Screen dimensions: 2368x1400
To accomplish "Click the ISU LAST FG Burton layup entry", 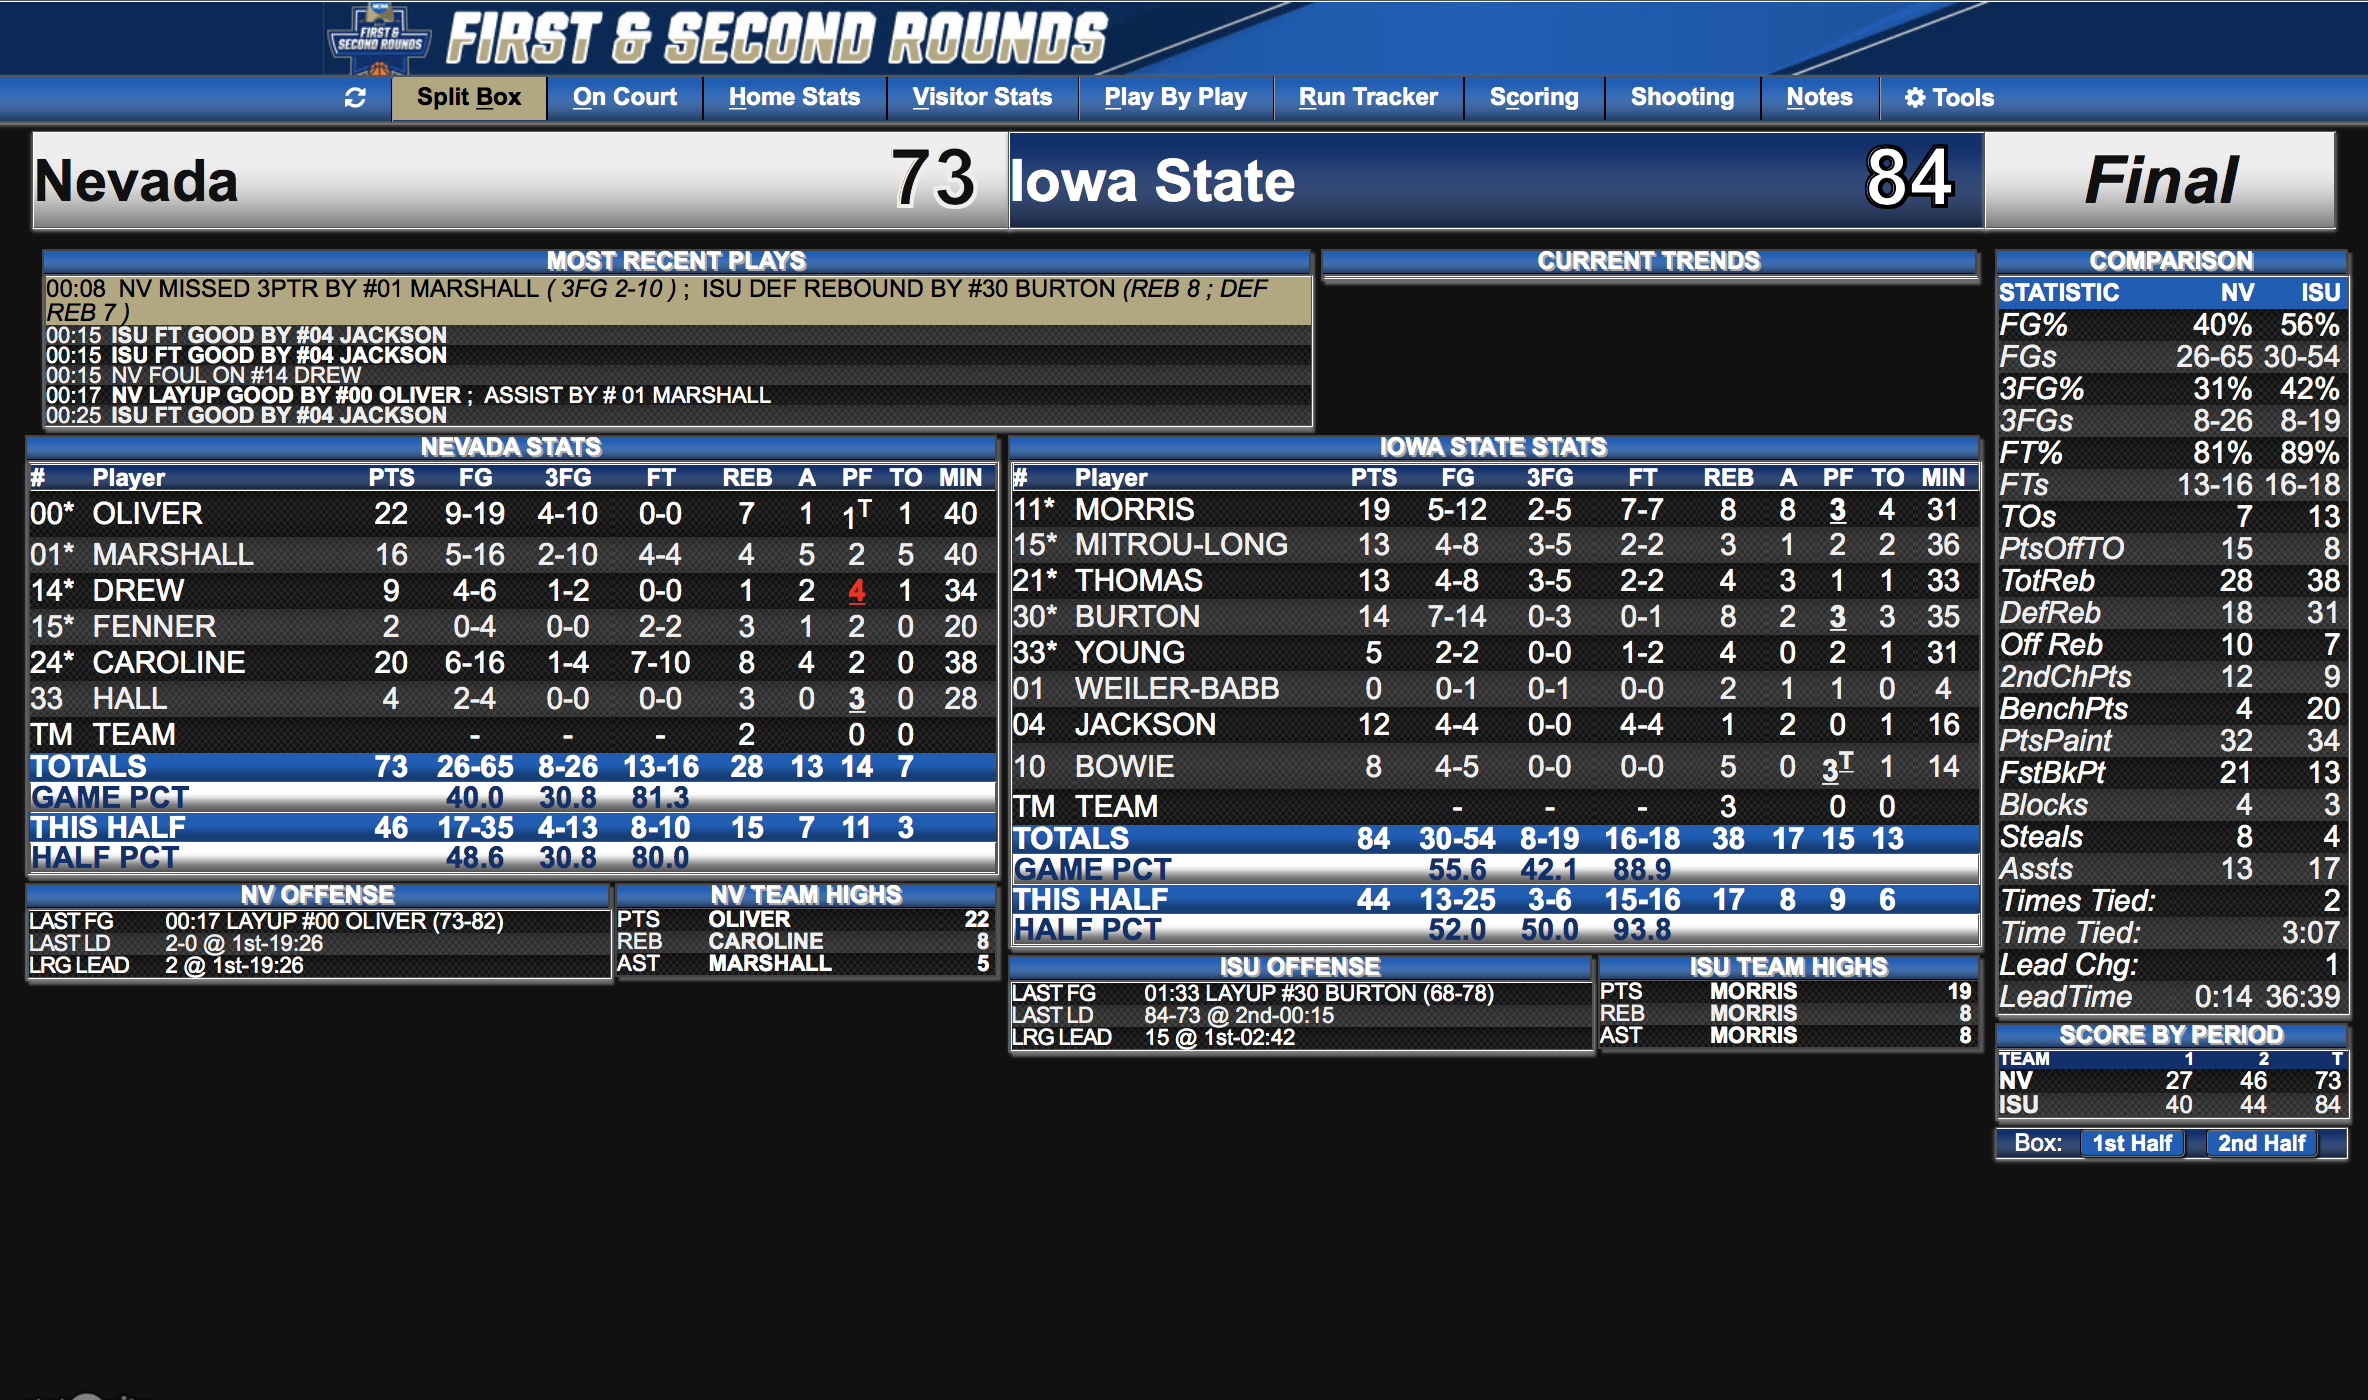I will (x=1301, y=993).
